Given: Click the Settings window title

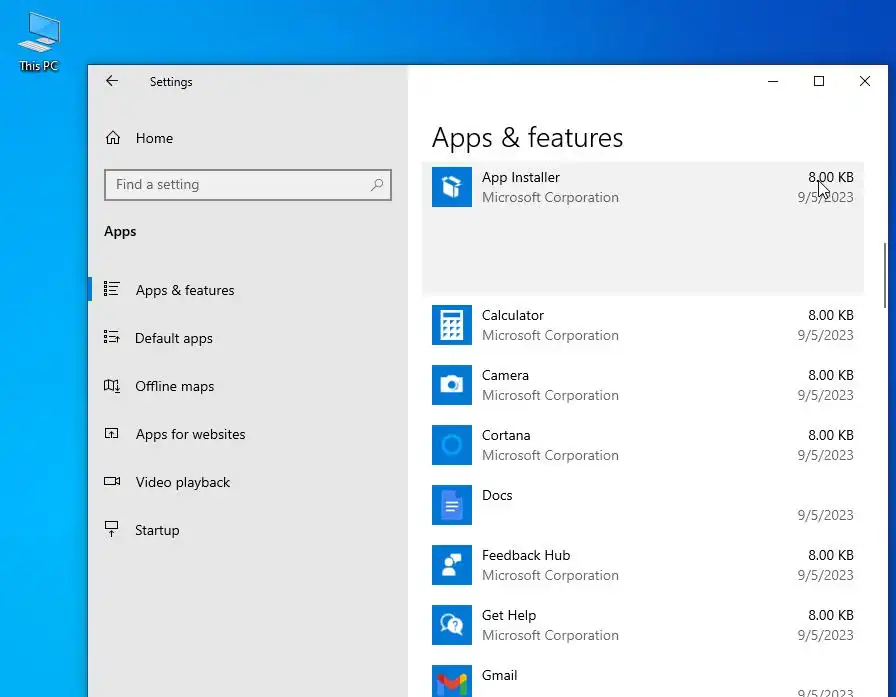Looking at the screenshot, I should (x=171, y=82).
